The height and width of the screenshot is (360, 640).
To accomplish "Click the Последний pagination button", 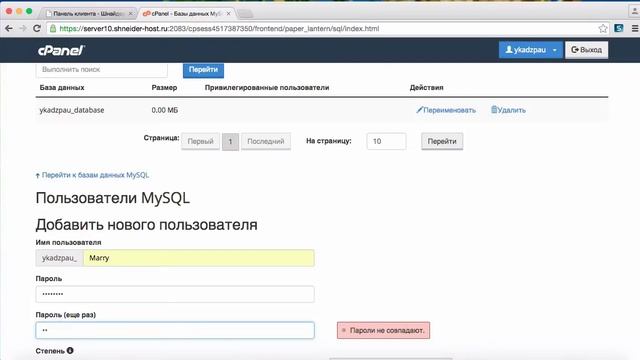I will (266, 141).
